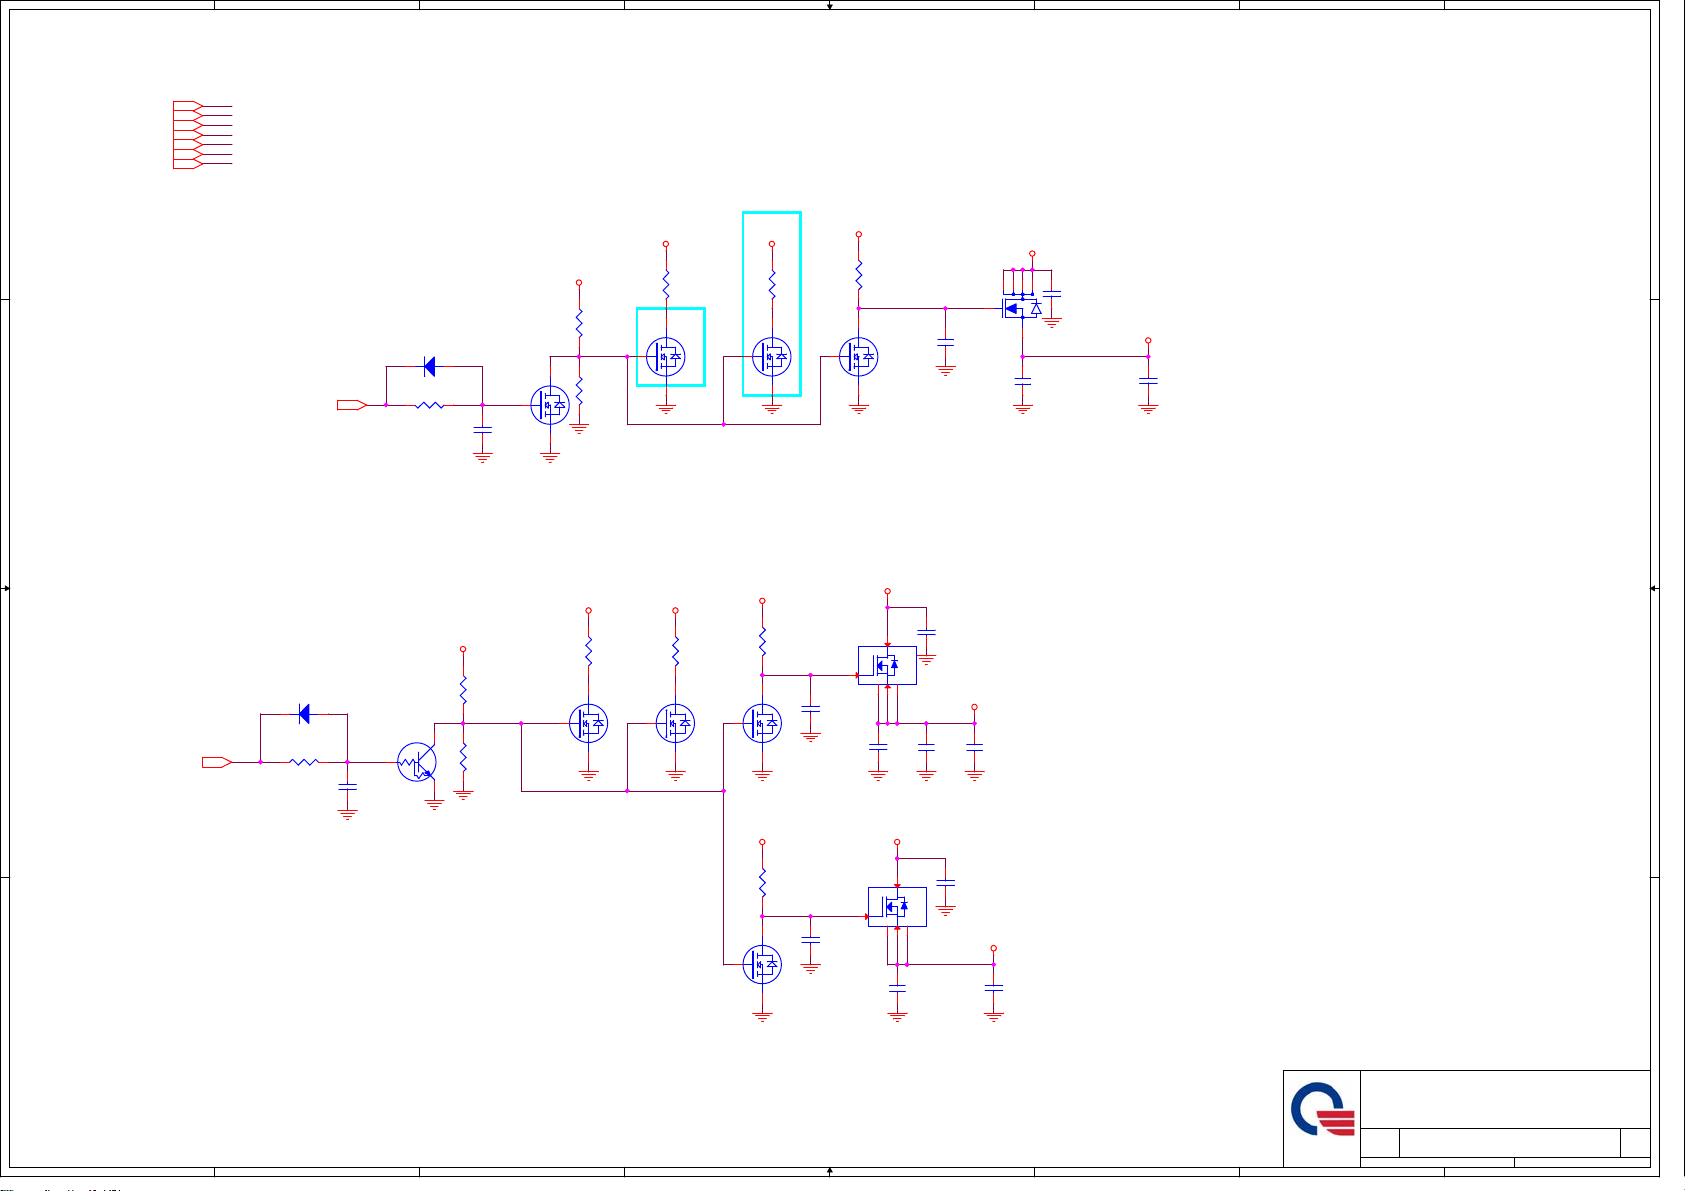This screenshot has height=1191, width=1685.
Task: Select the diode in the upper circuit
Action: tap(430, 367)
